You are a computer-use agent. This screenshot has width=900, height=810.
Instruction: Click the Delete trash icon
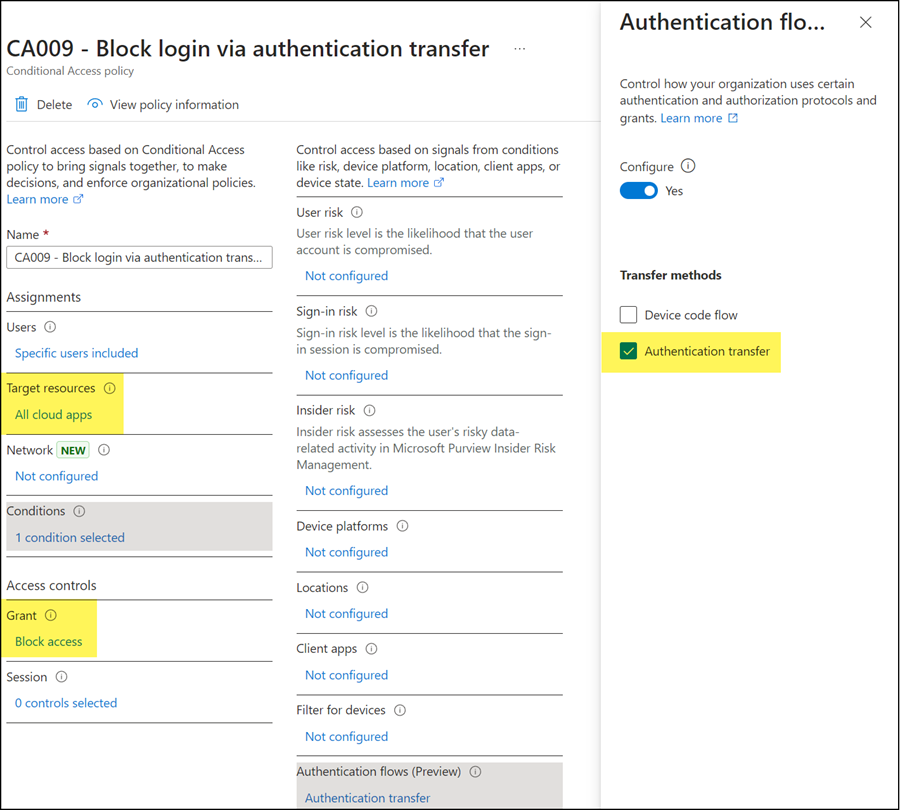pos(21,104)
